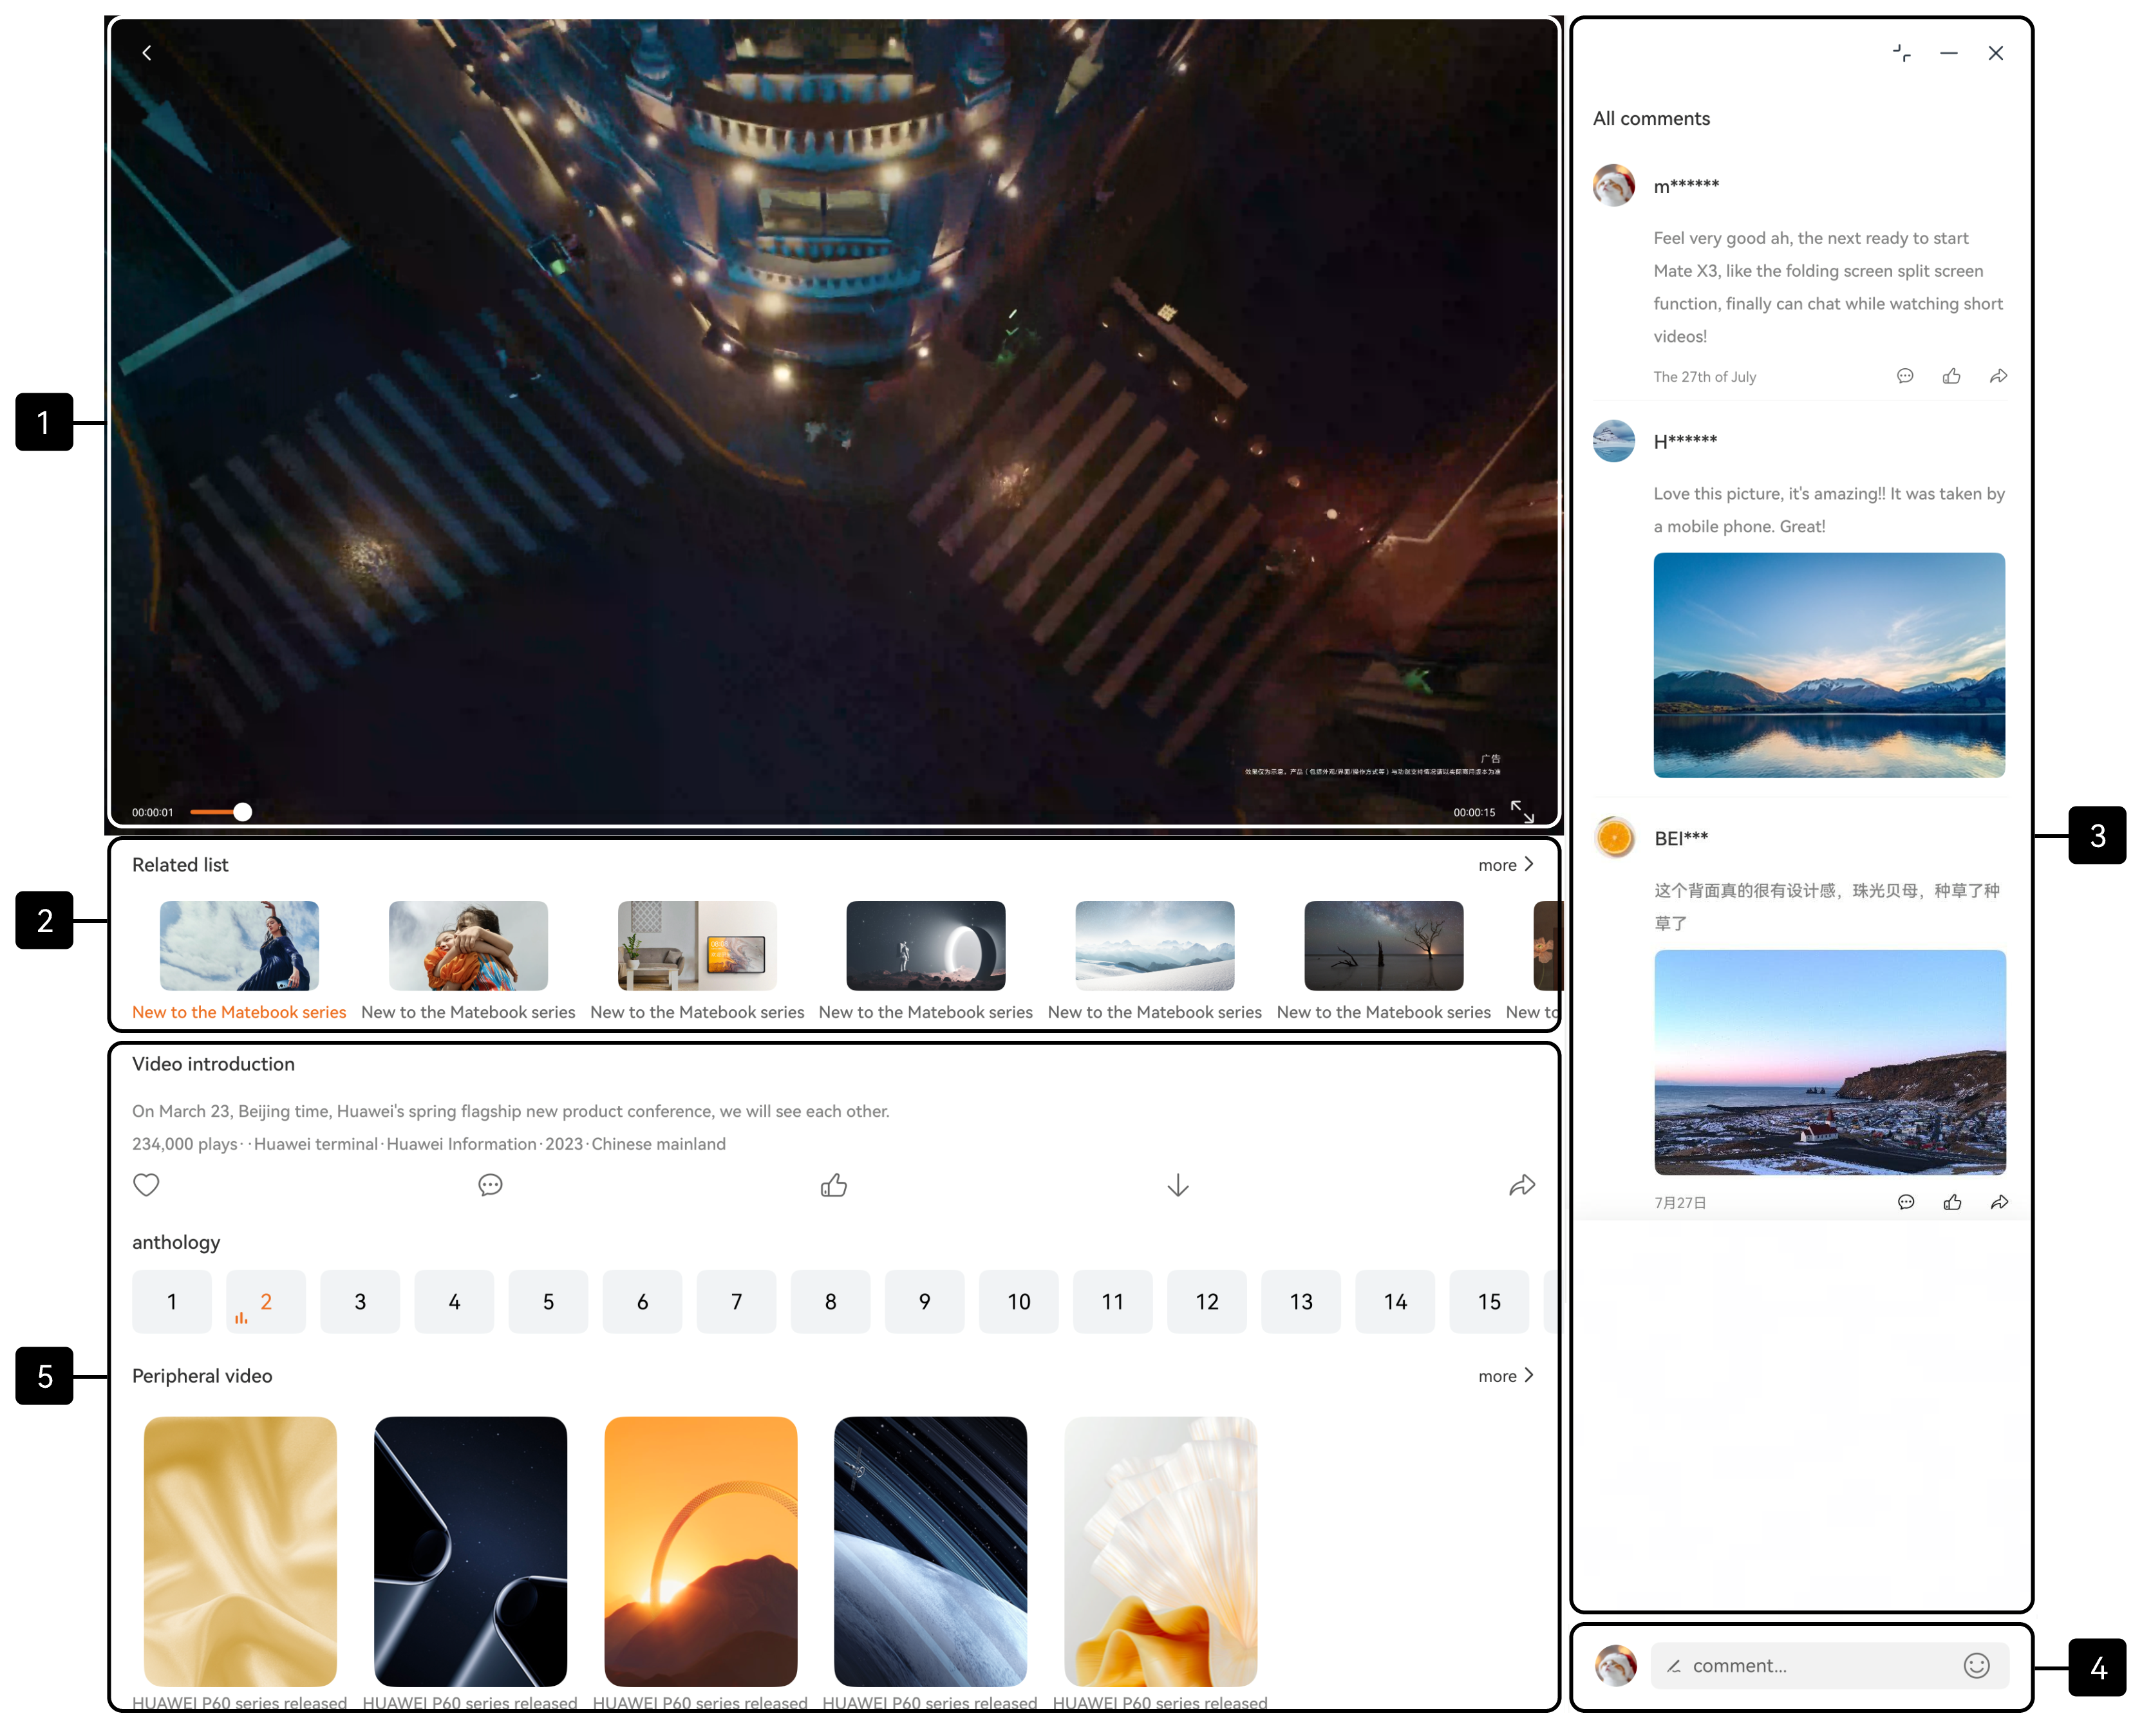Play related video with astronaut and moon thumbnail
This screenshot has width=2142, height=1736.
pos(925,946)
